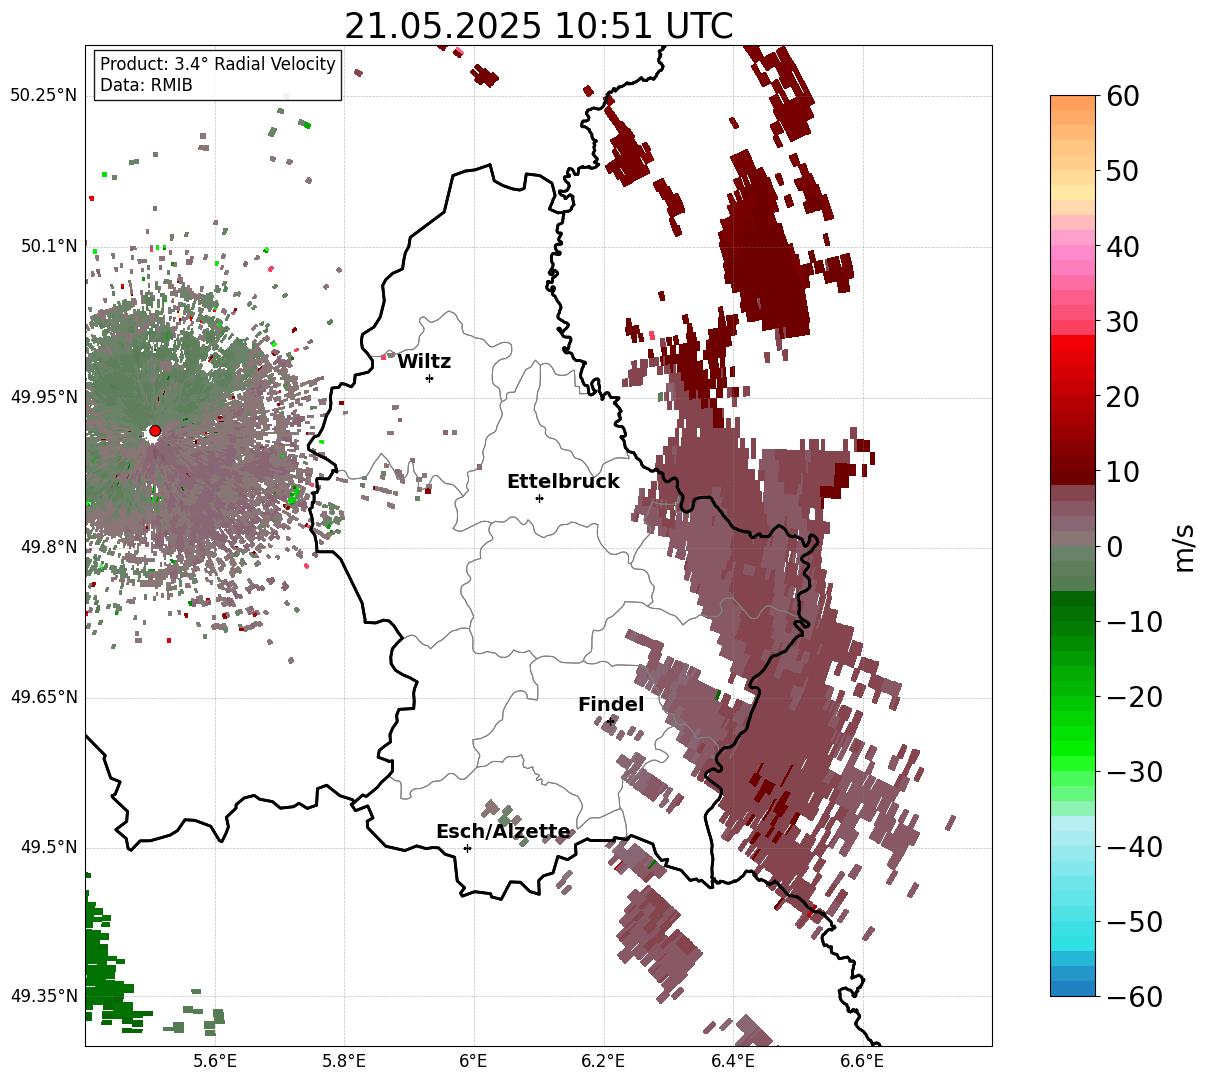Click the 49.95°N latitude label

point(43,397)
